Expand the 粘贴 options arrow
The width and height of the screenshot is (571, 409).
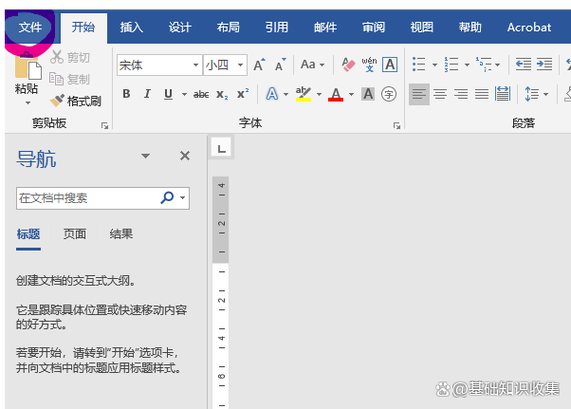pyautogui.click(x=28, y=103)
